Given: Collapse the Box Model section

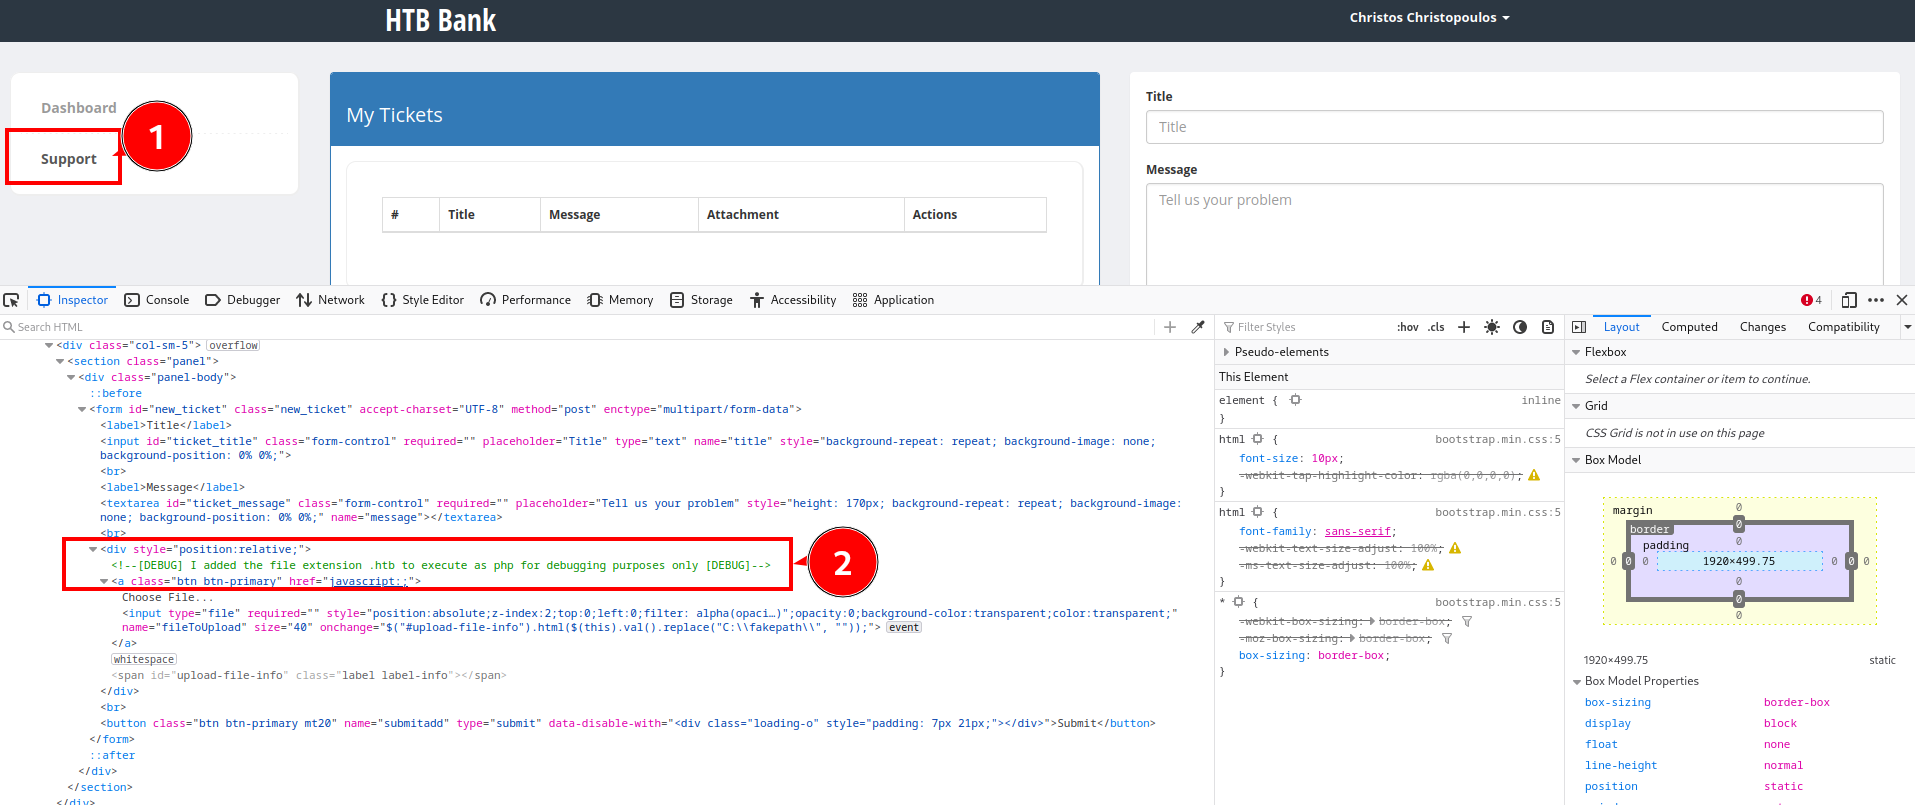Looking at the screenshot, I should click(x=1576, y=460).
